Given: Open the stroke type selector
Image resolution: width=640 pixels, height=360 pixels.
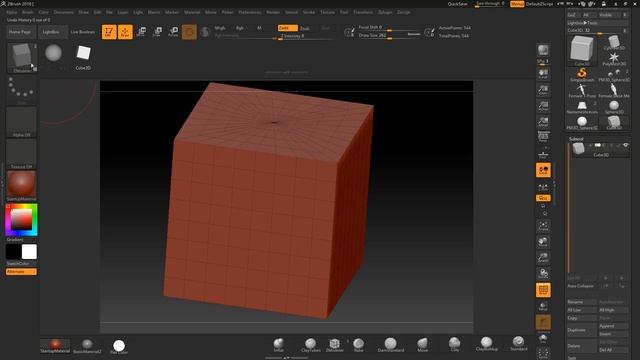Looking at the screenshot, I should click(x=21, y=90).
